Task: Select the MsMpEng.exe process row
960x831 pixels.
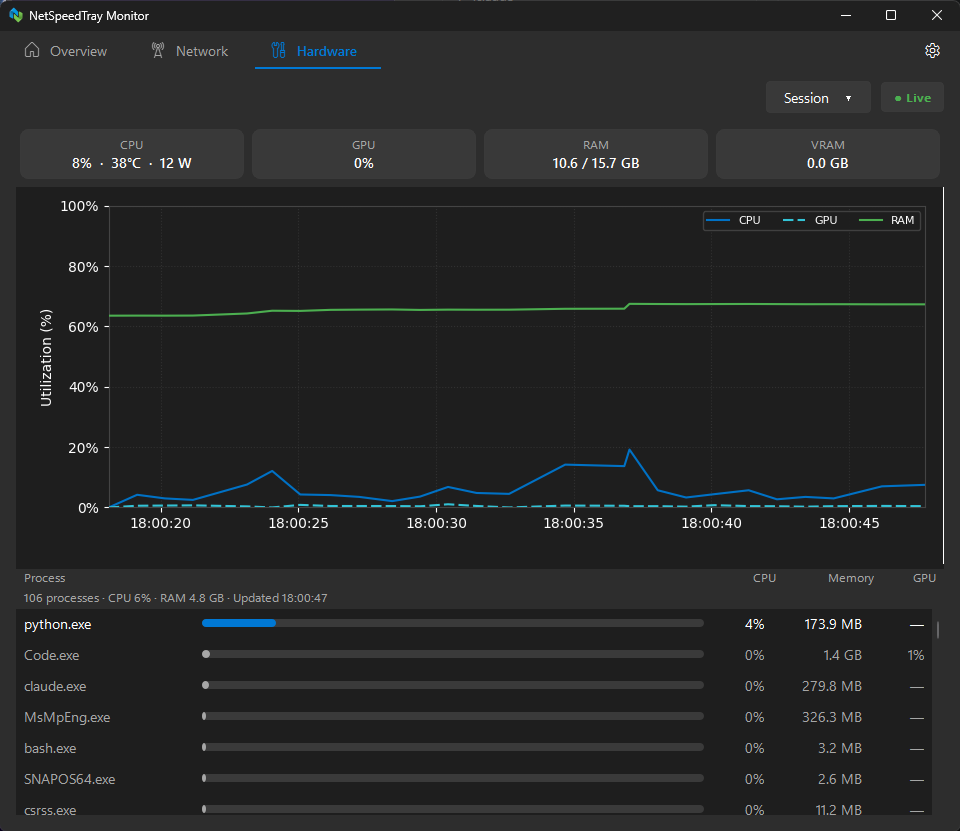Action: (x=474, y=717)
